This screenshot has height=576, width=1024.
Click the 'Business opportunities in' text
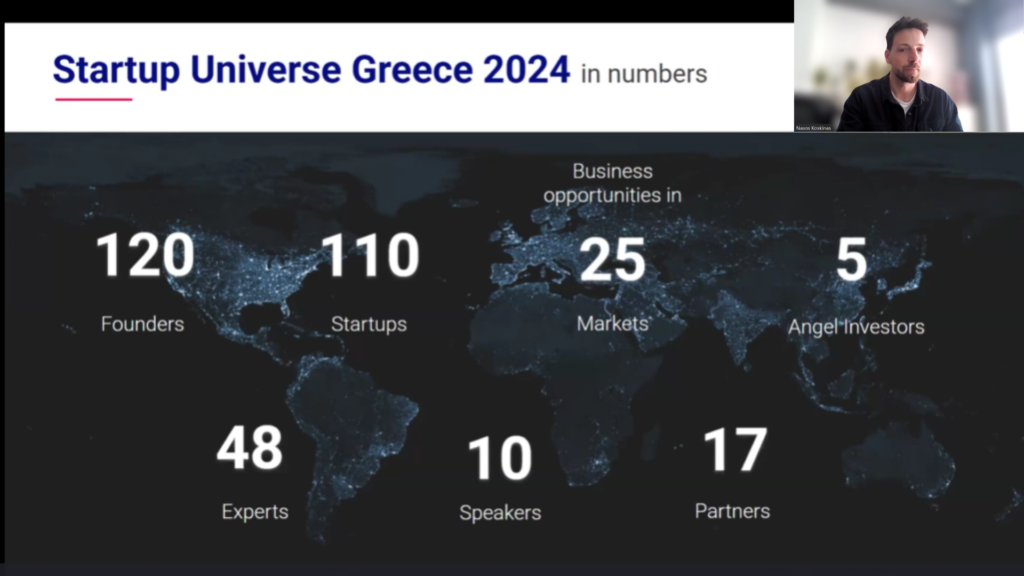coord(612,183)
